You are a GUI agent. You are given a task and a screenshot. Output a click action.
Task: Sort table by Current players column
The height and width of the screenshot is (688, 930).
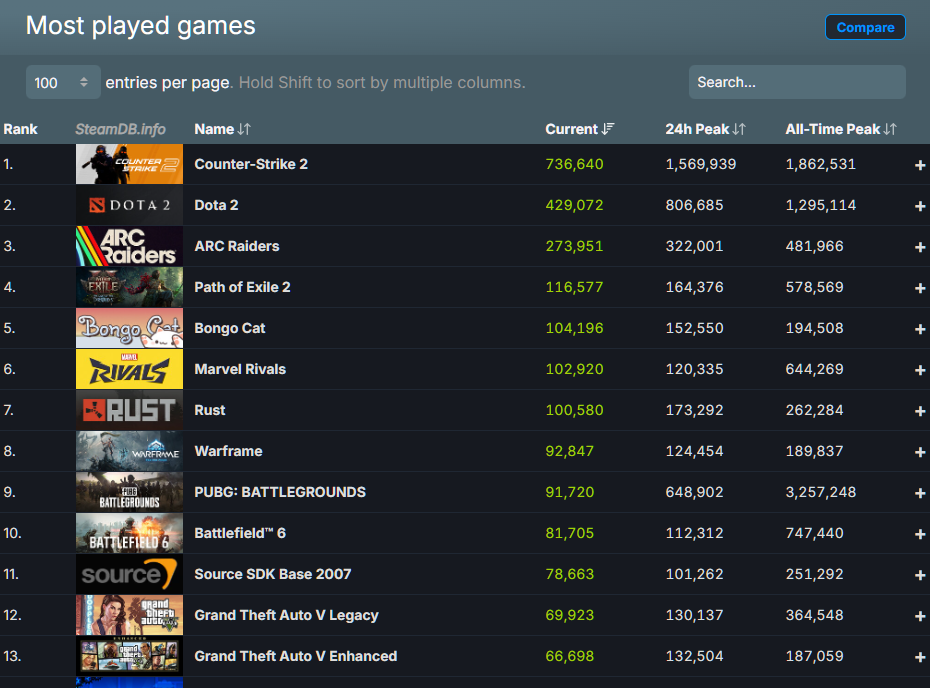579,129
